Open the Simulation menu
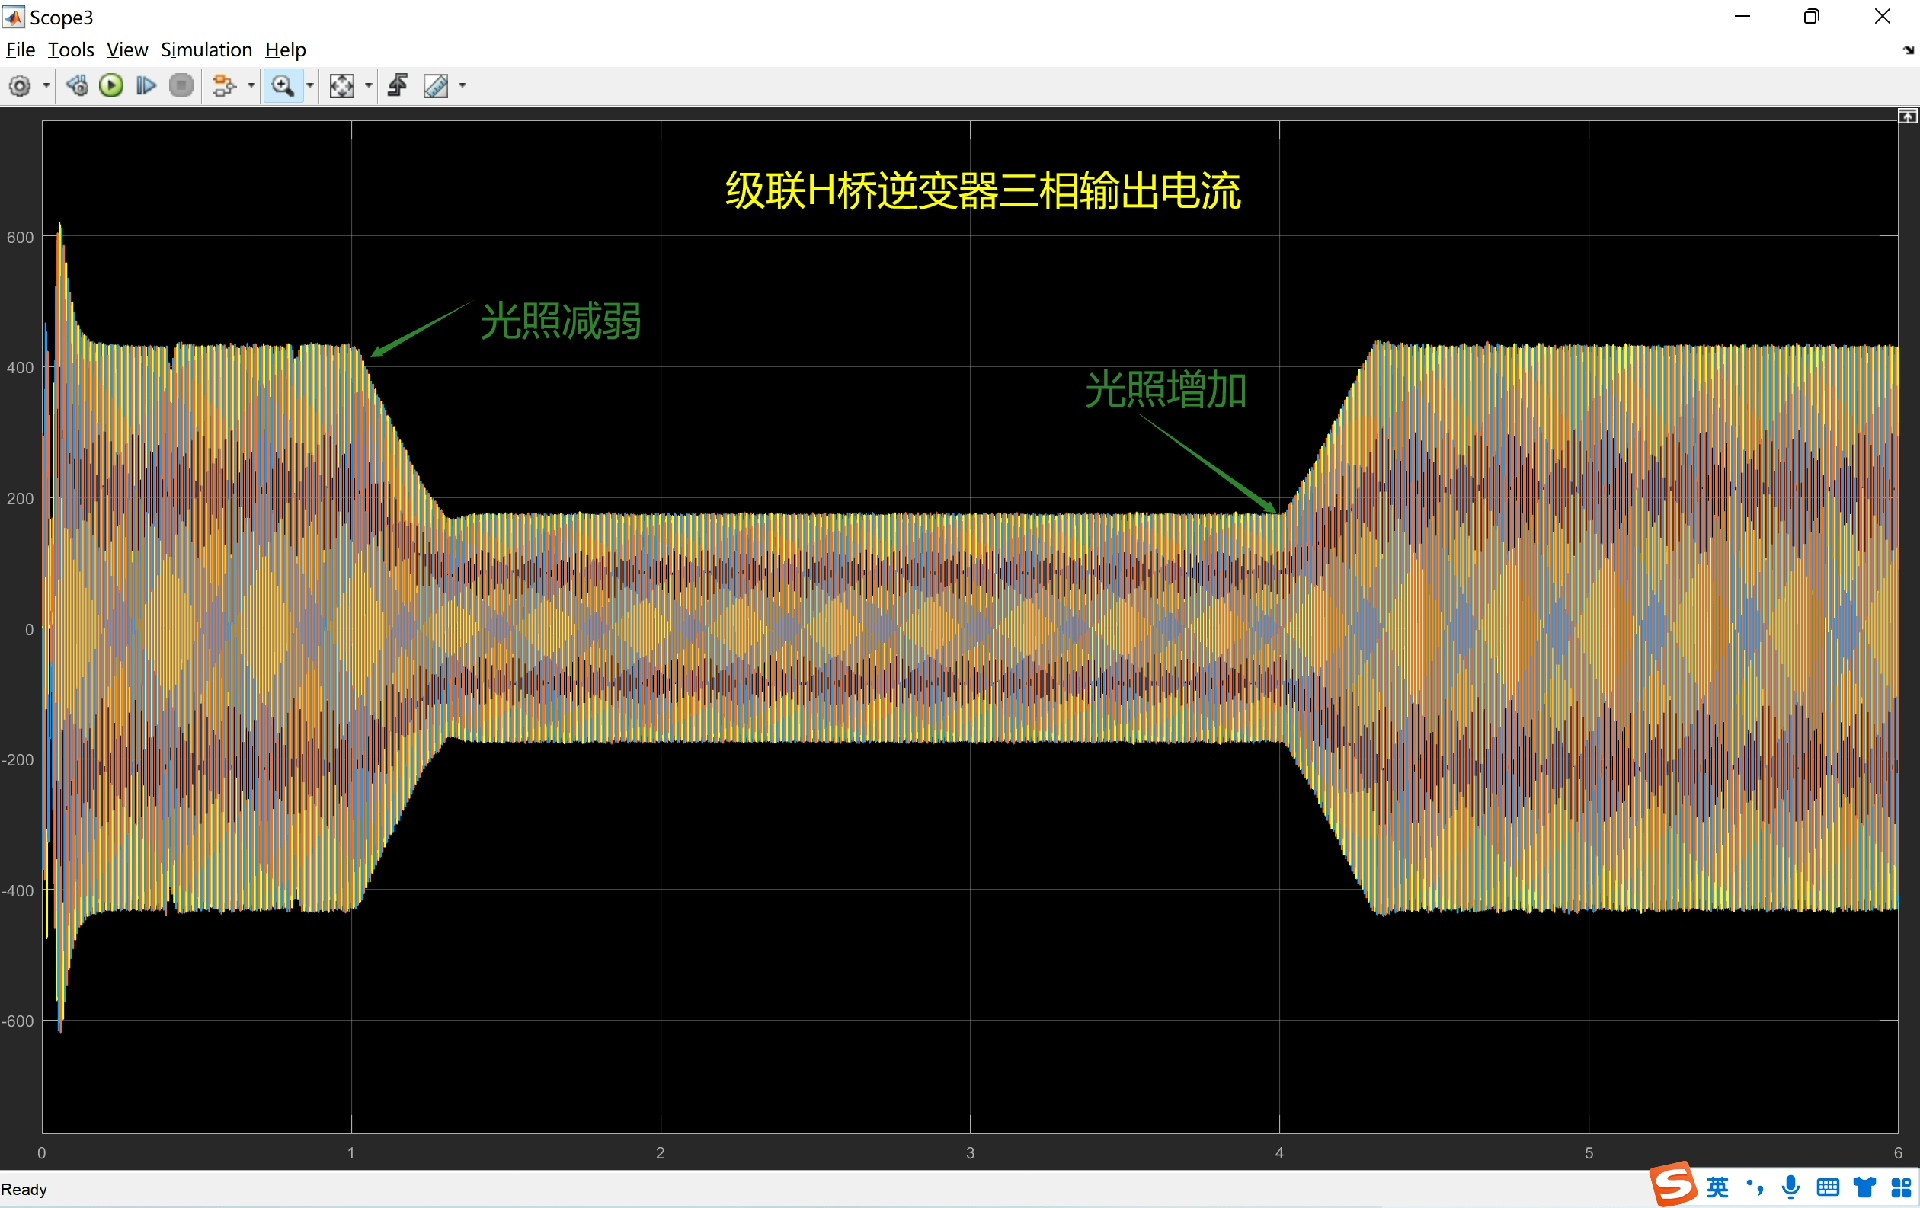The image size is (1920, 1208). pyautogui.click(x=206, y=50)
